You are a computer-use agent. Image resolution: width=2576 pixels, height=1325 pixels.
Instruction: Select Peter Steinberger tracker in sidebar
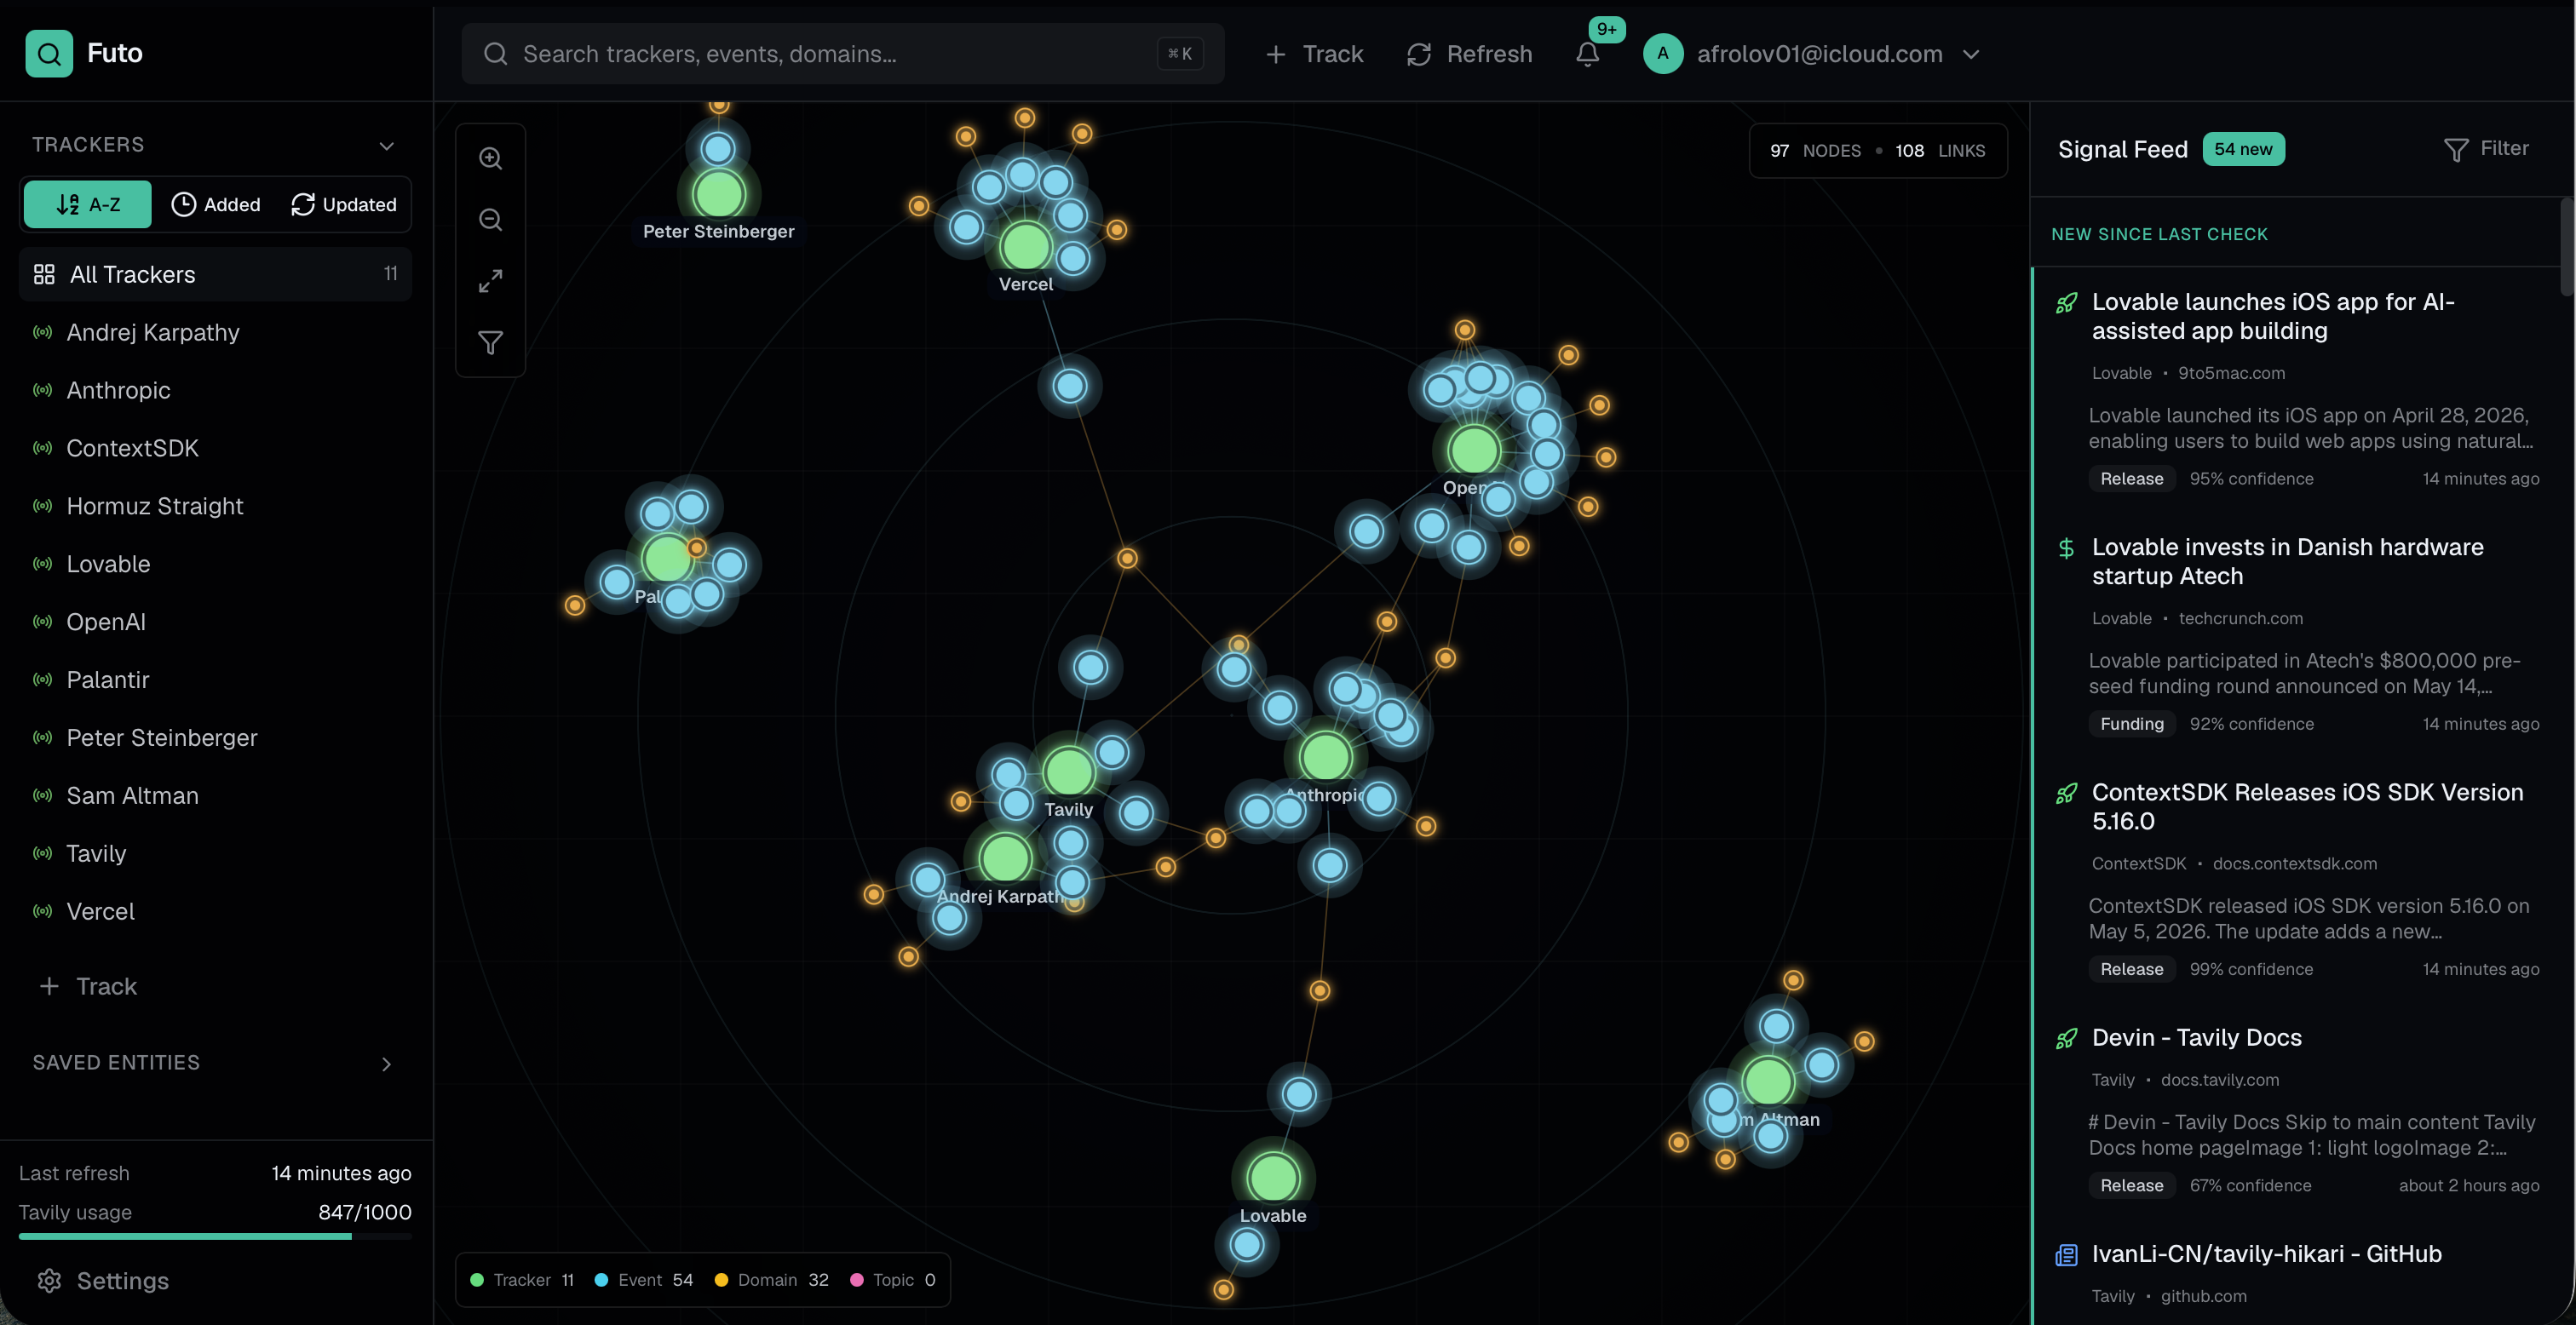pyautogui.click(x=215, y=738)
